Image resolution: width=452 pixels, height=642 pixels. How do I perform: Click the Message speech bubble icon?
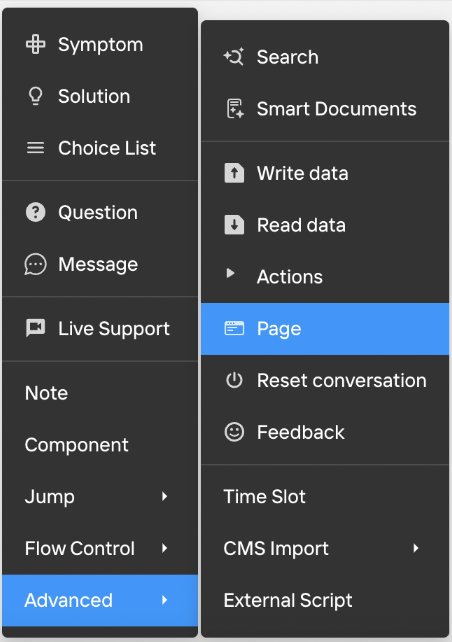pos(36,264)
